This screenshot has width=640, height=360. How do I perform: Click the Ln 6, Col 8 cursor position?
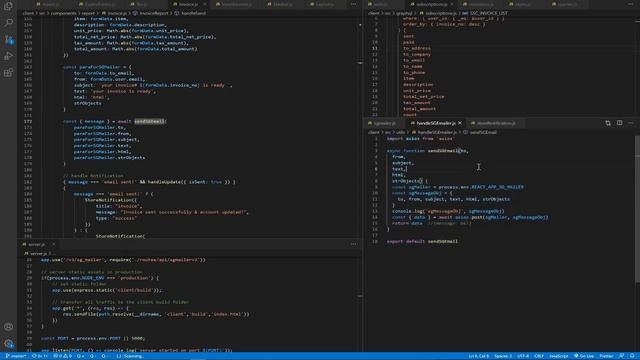tap(478, 356)
